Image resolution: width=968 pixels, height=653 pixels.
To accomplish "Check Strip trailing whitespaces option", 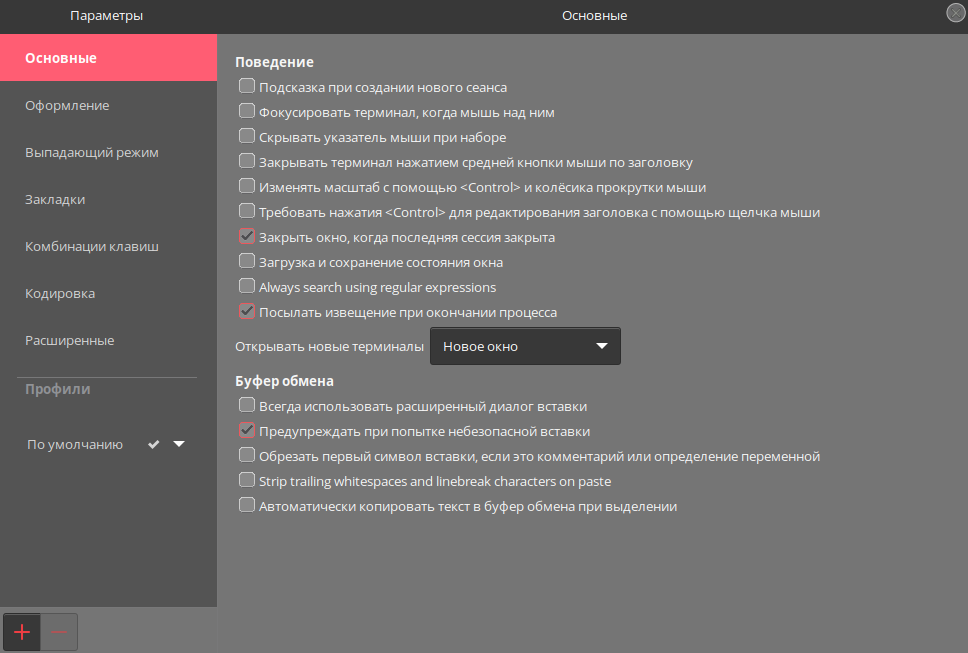I will [247, 480].
